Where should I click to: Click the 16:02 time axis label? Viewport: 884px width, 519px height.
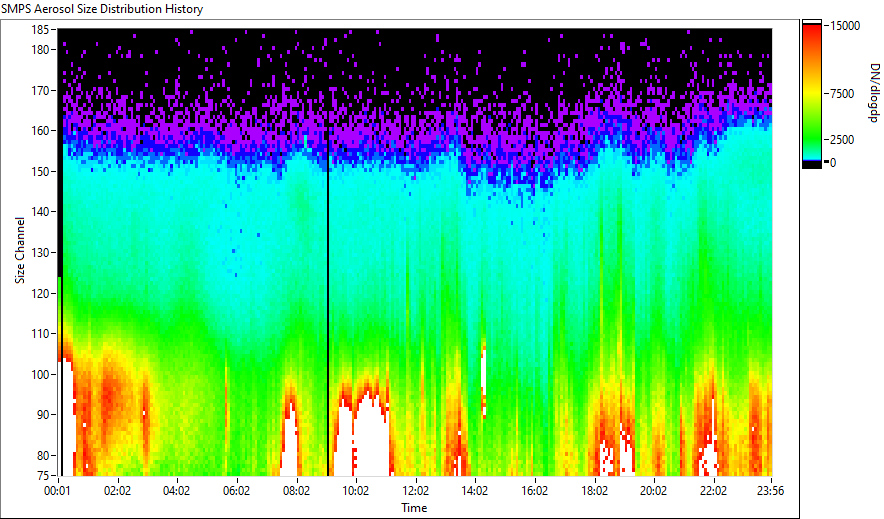534,491
